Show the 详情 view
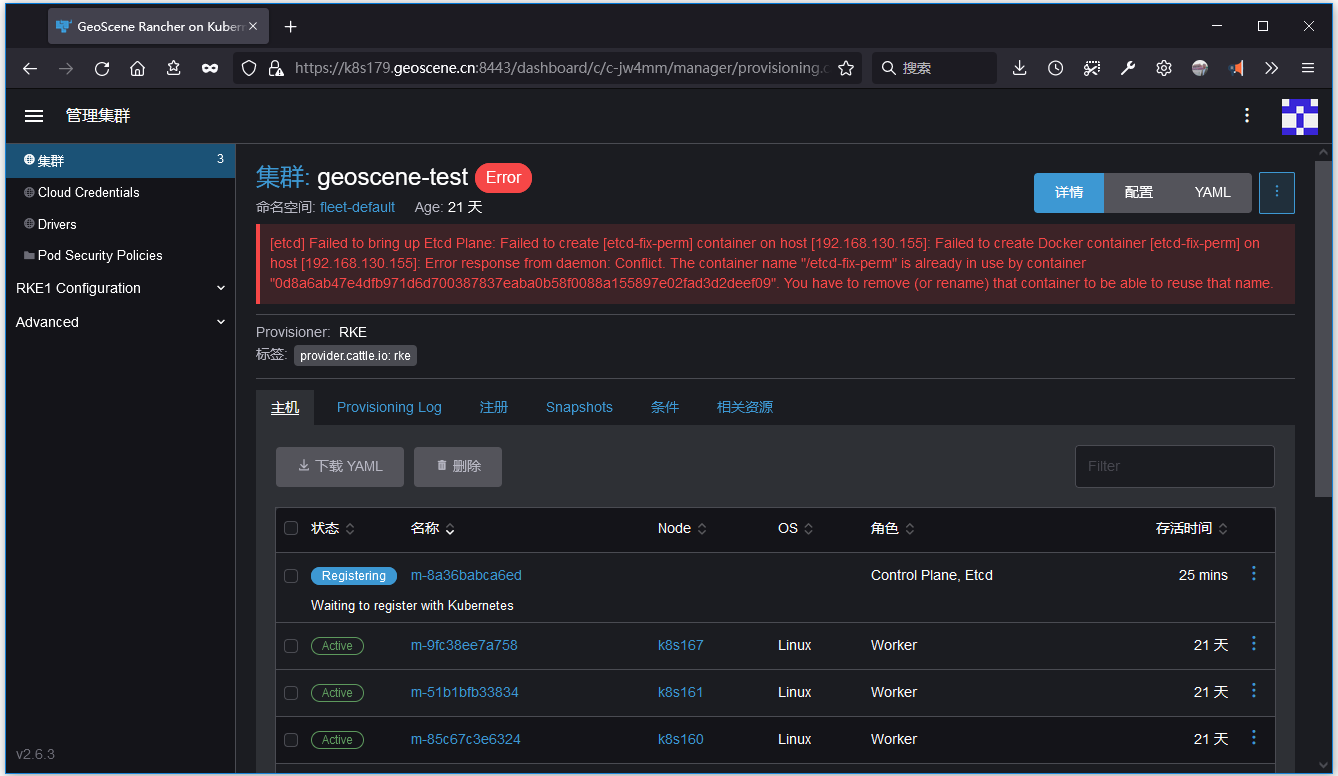Viewport: 1338px width, 776px height. [1069, 192]
